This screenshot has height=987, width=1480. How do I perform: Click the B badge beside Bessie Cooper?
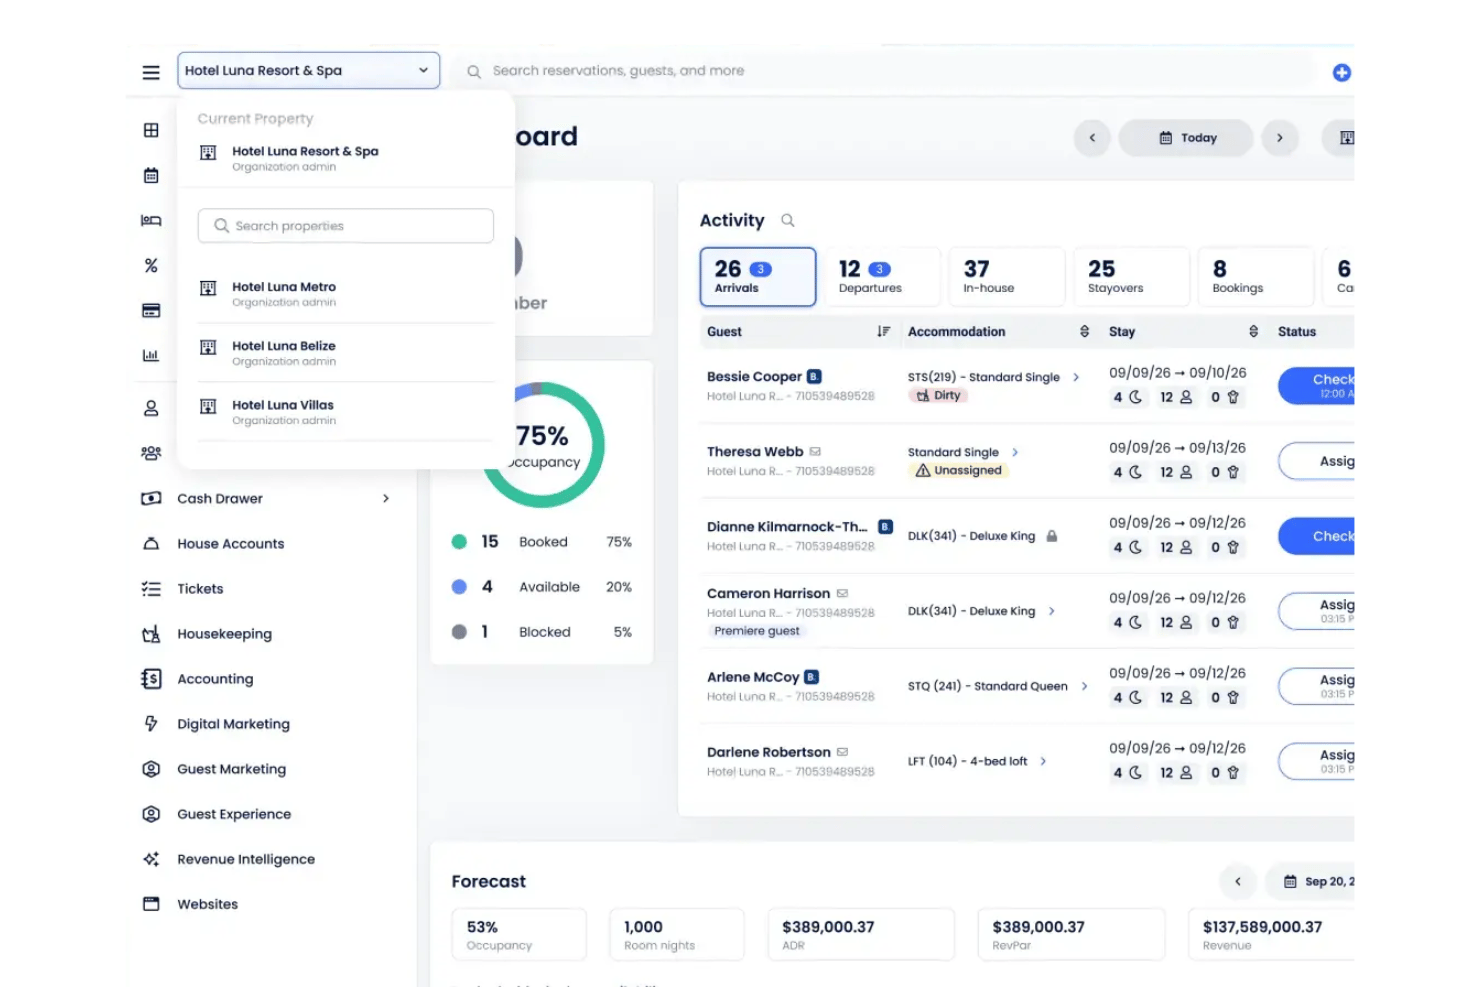coord(814,376)
